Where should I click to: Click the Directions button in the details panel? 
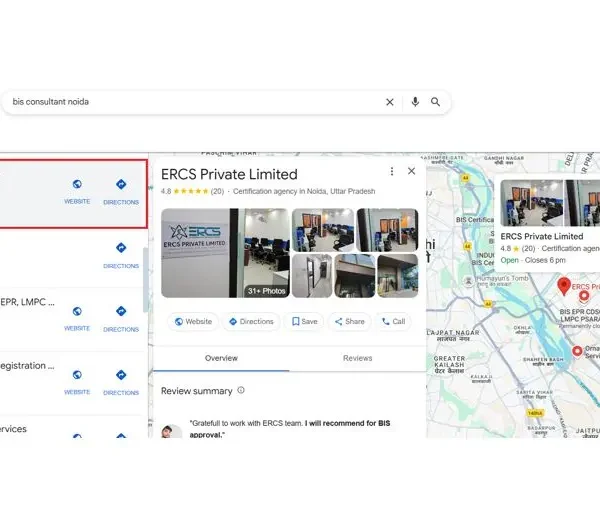tap(251, 321)
